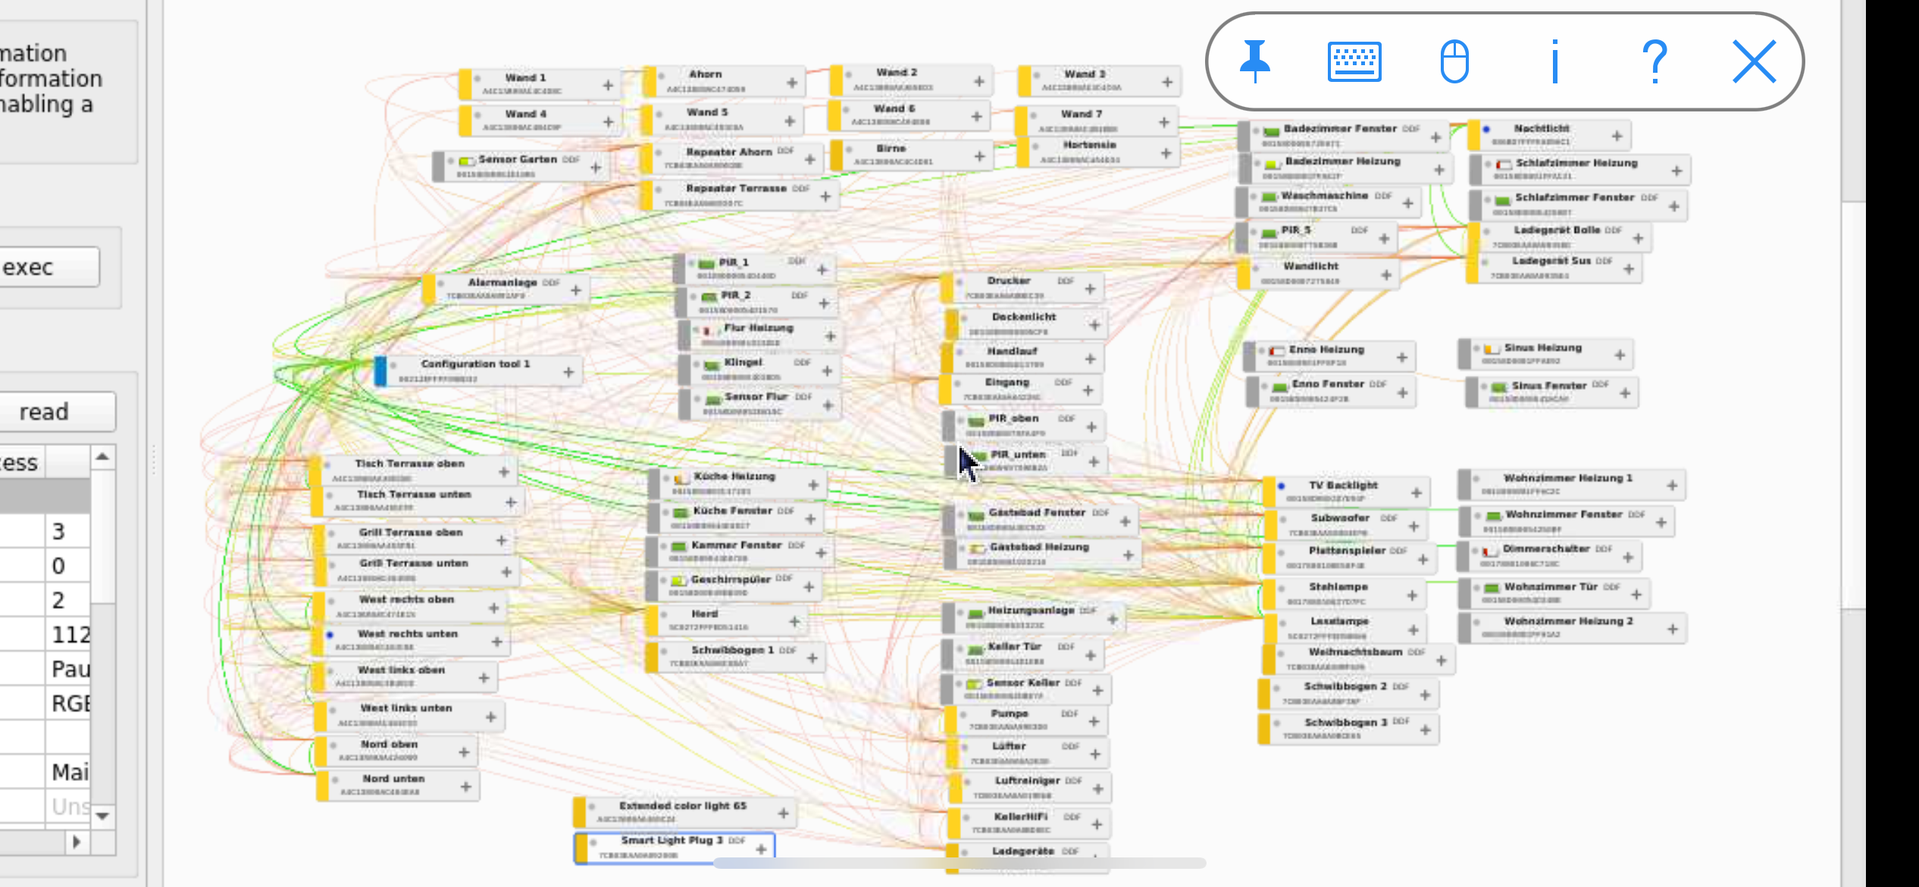Click the table scrollbar up arrow
The height and width of the screenshot is (887, 1919).
[102, 458]
